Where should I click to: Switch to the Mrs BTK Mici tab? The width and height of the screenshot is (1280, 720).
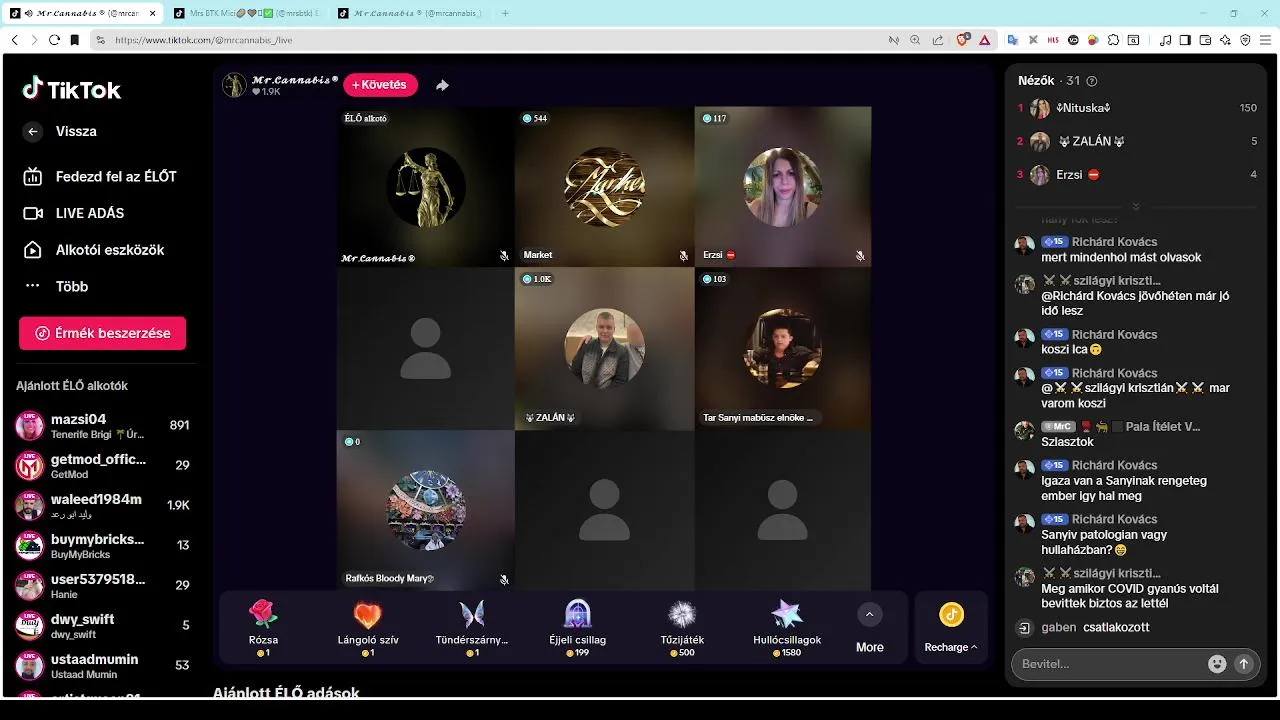[245, 13]
